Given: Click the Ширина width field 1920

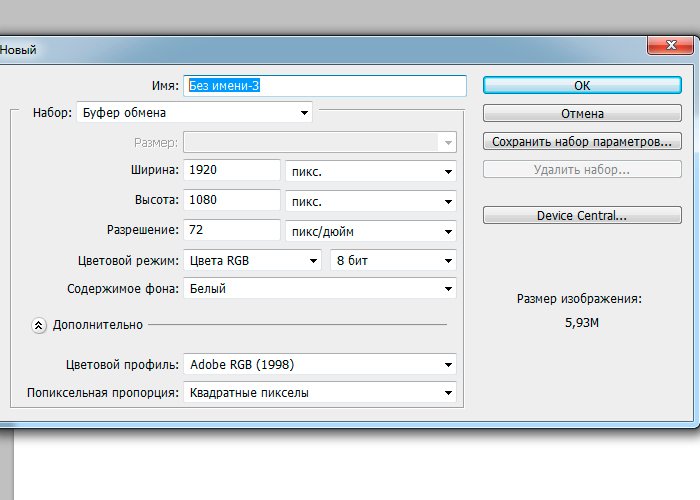Looking at the screenshot, I should (x=232, y=171).
